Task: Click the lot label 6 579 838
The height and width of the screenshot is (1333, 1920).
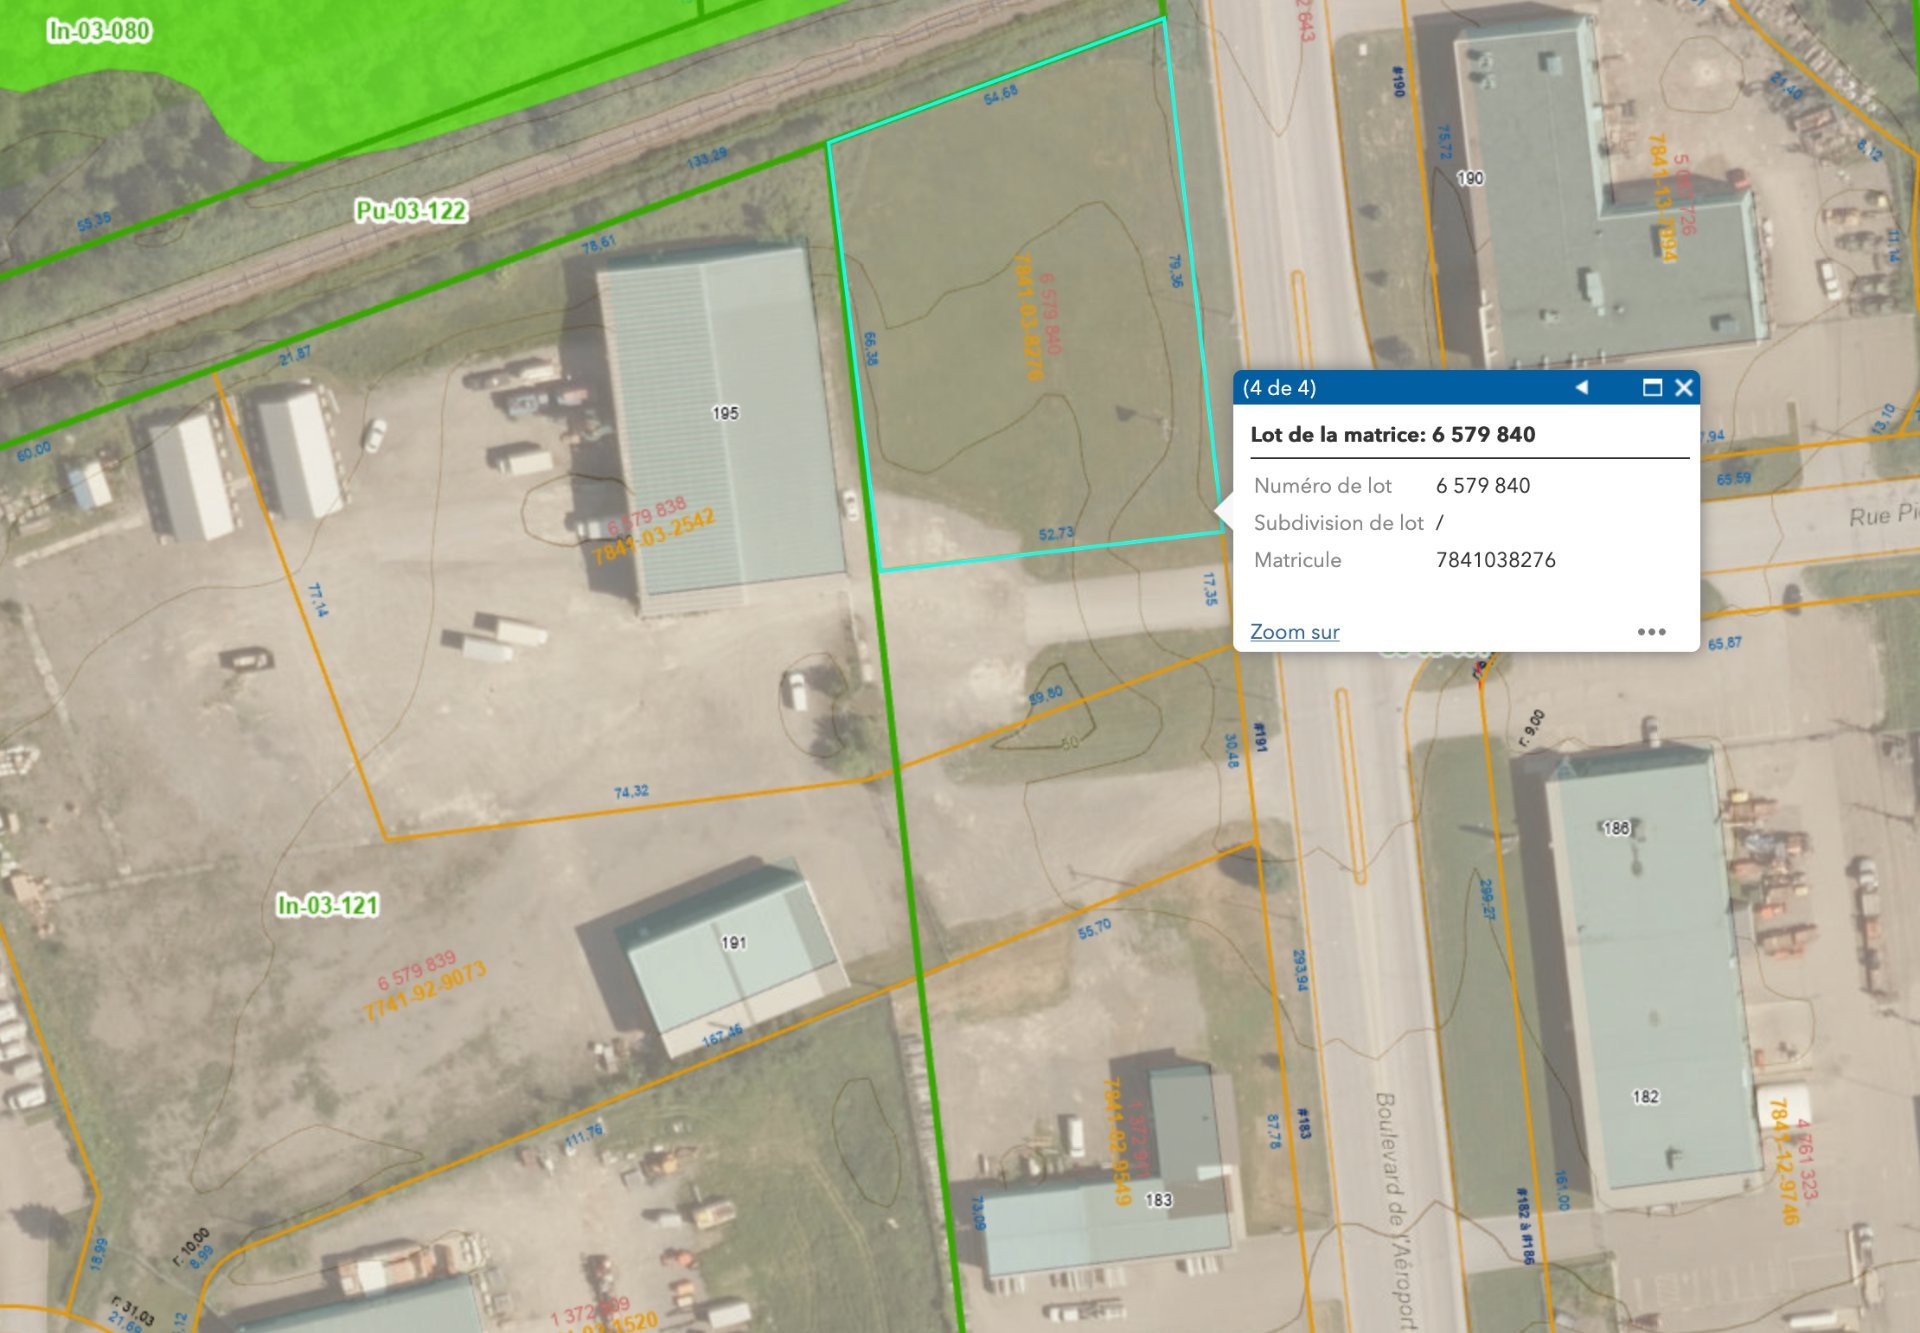Action: 647,516
